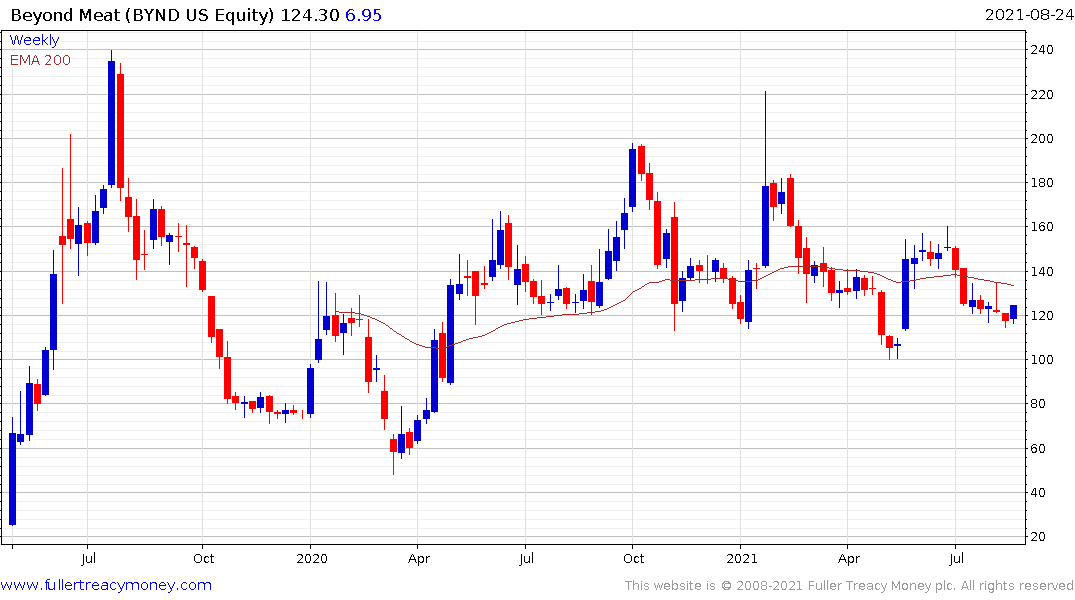
Task: Click the 'Weekly' interval label
Action: [34, 40]
